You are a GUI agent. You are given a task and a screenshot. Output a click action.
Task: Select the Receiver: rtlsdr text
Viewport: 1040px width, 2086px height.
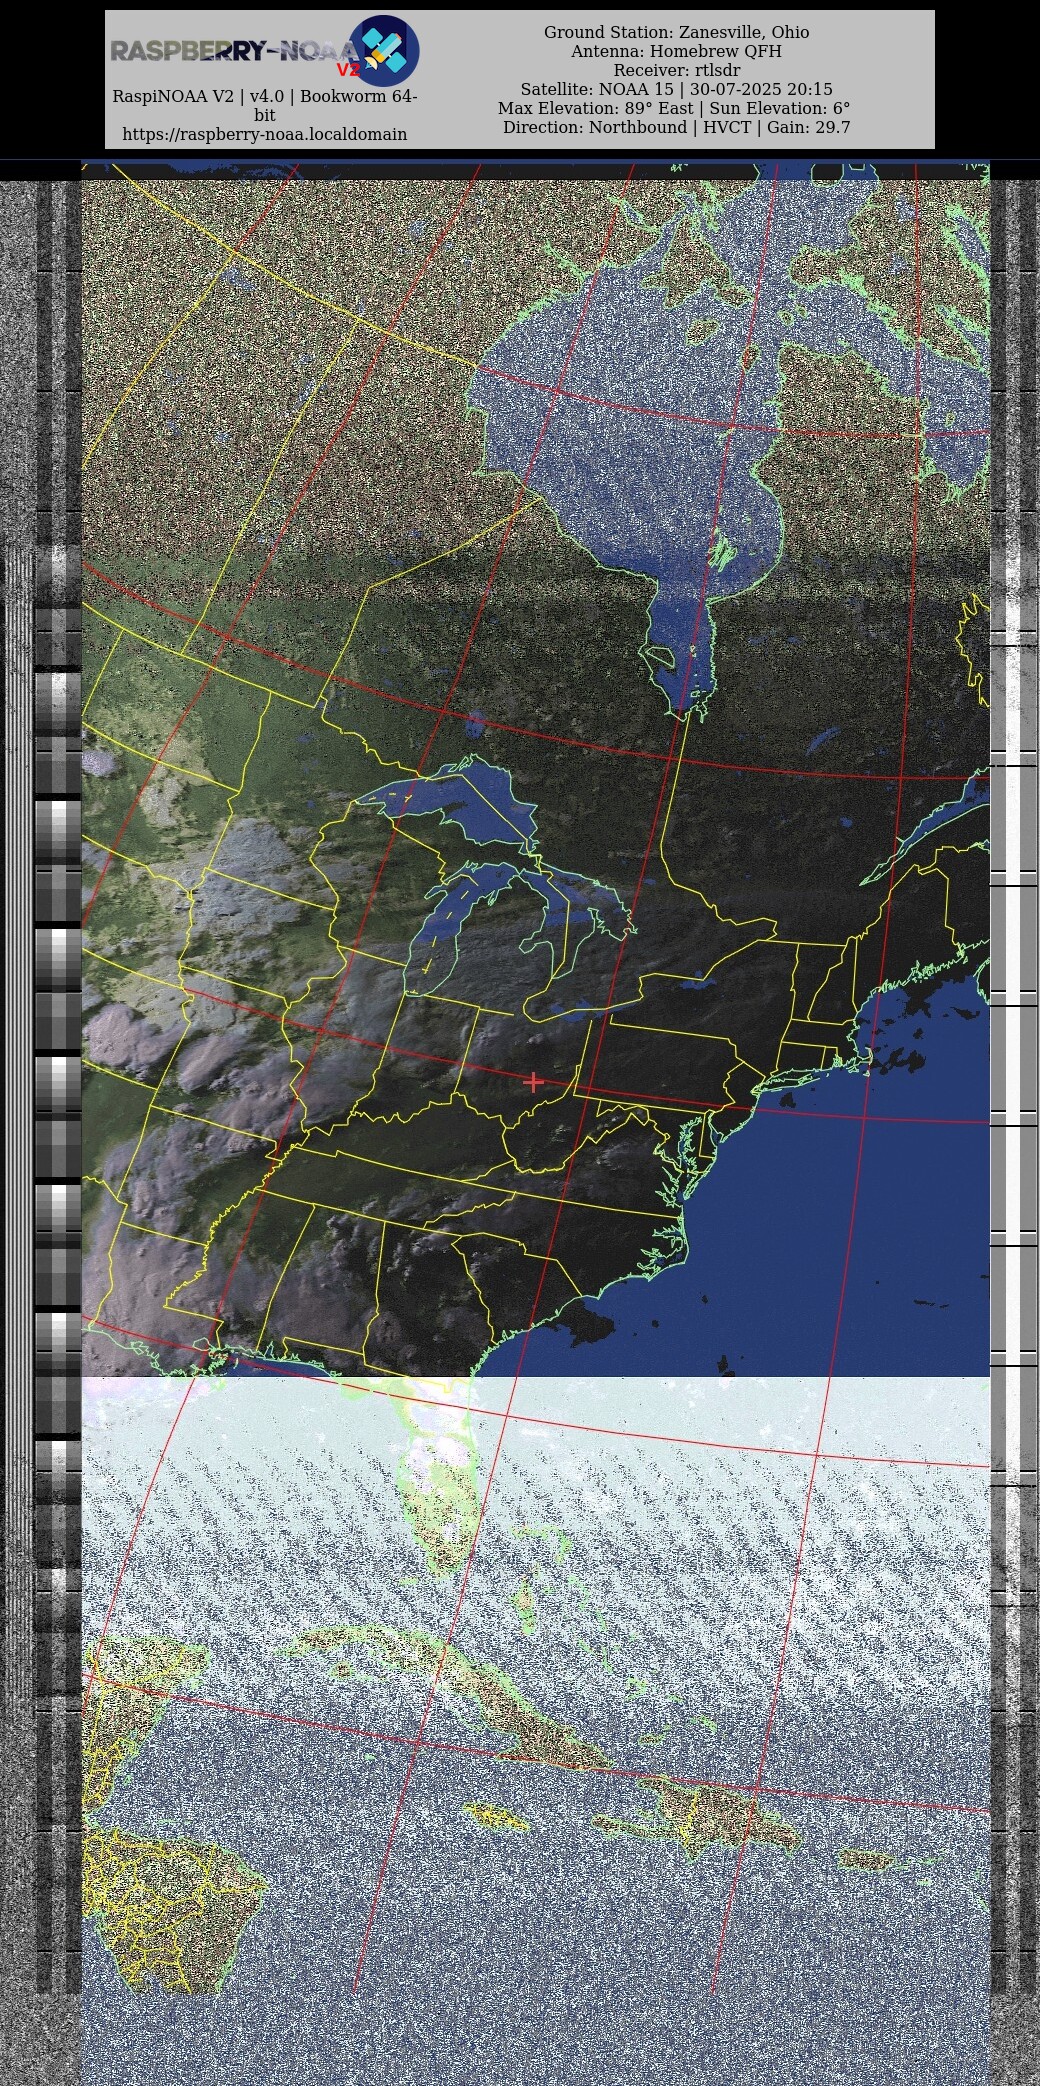click(676, 70)
